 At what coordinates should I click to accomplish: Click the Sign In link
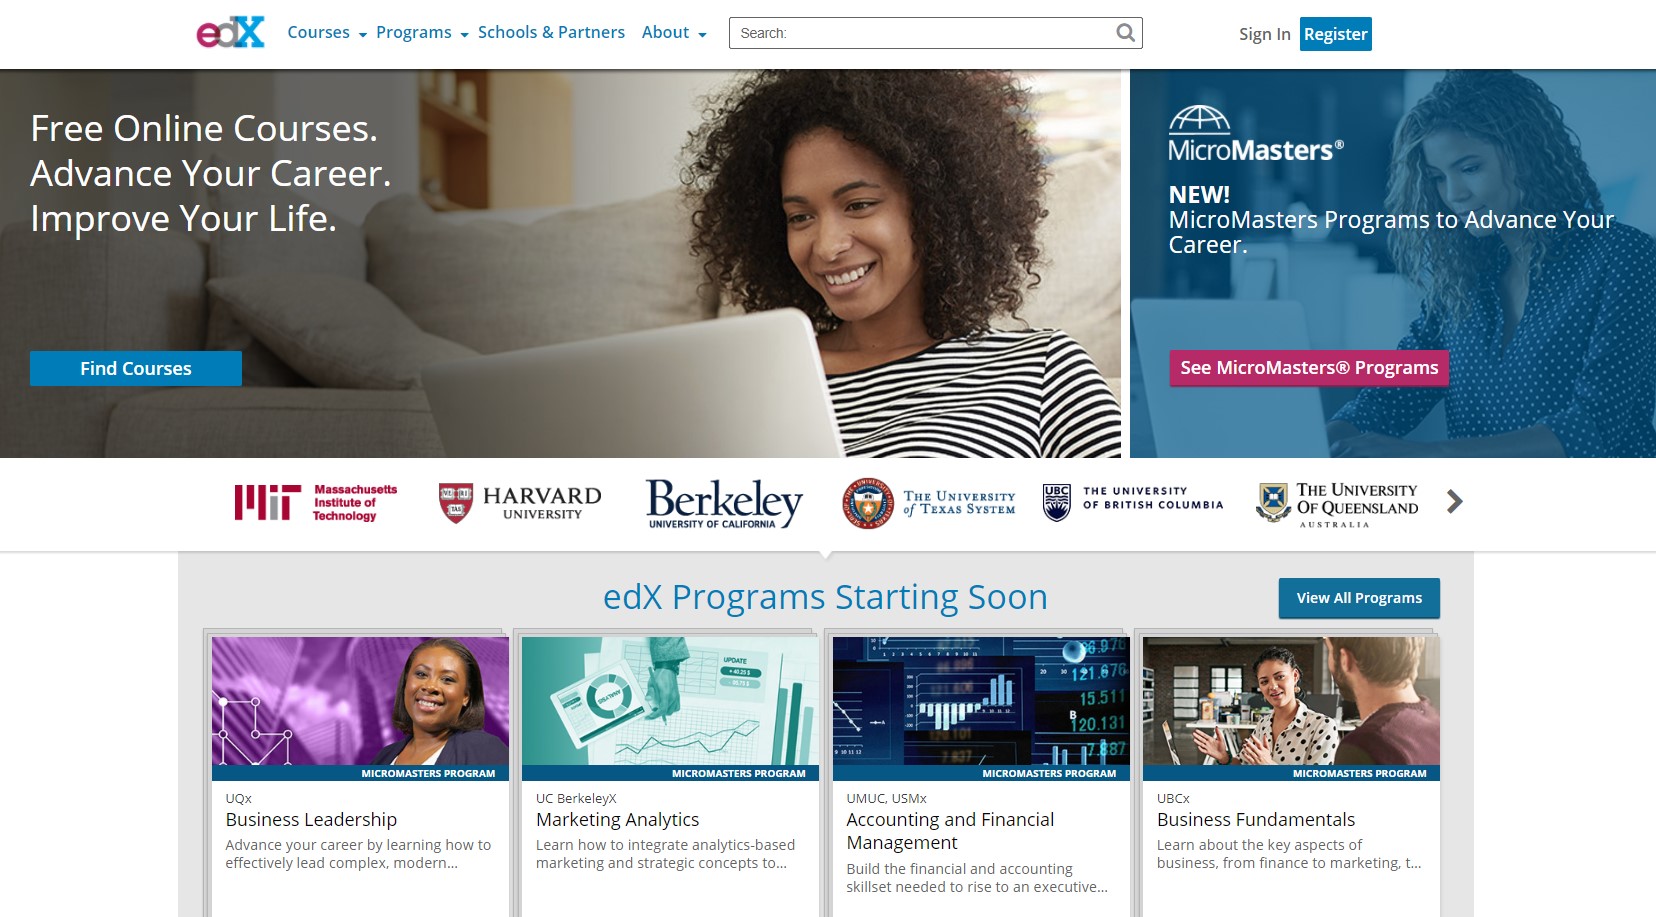click(x=1264, y=34)
